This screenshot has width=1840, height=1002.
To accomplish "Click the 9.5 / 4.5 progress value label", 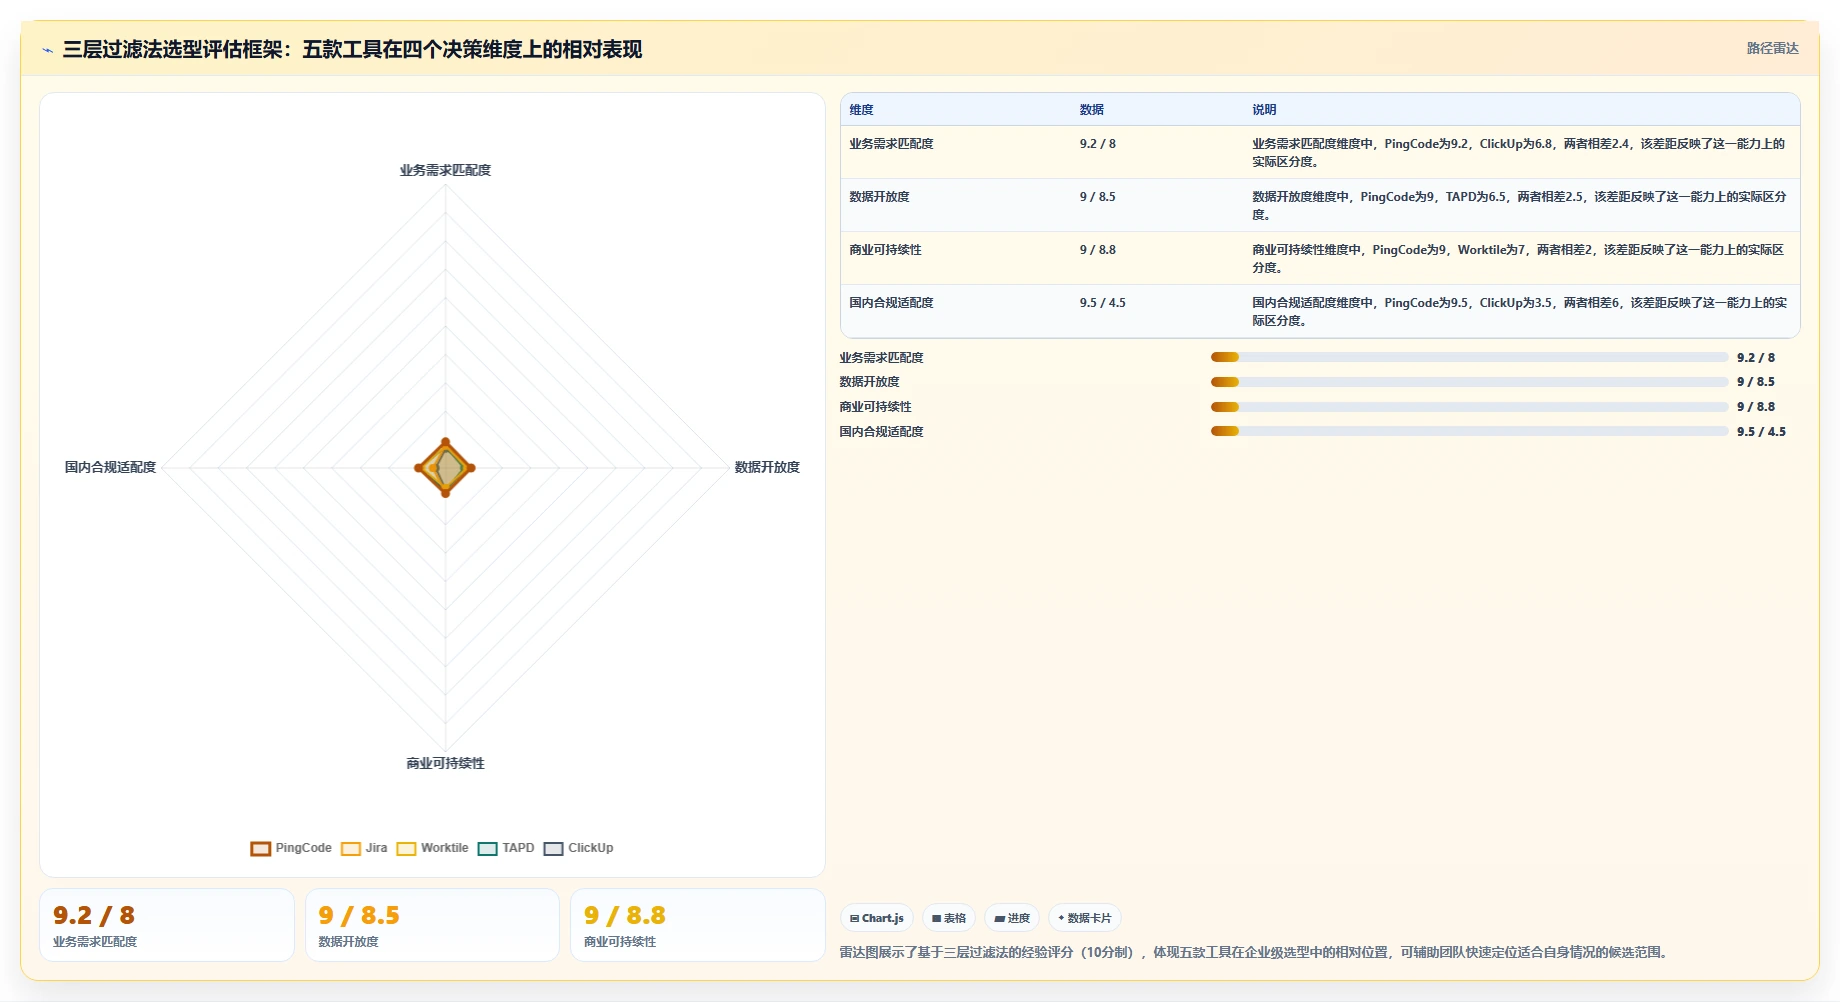I will (x=1761, y=432).
